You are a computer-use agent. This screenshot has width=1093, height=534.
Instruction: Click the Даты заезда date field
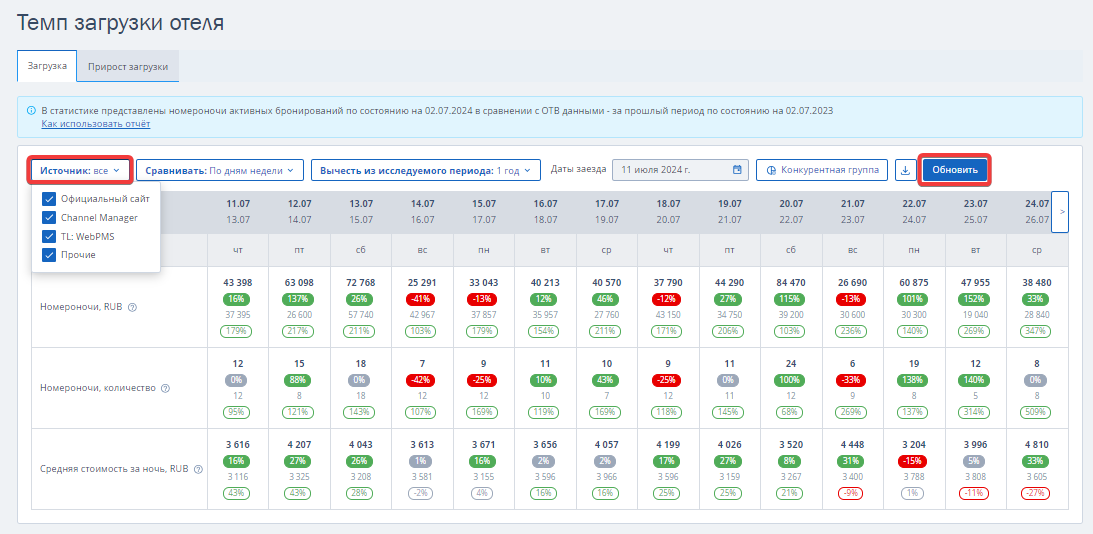click(x=680, y=170)
